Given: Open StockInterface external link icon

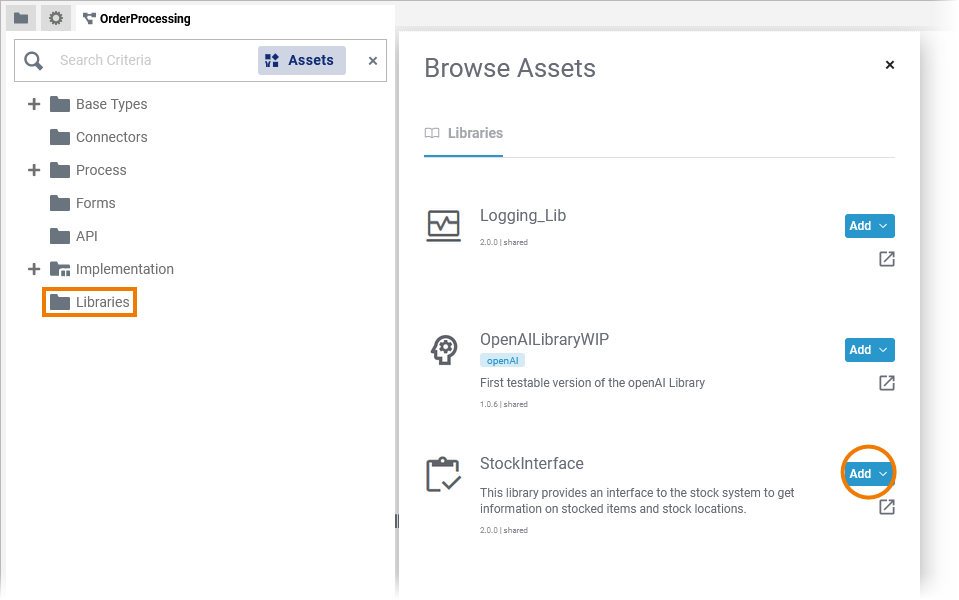Looking at the screenshot, I should 887,507.
